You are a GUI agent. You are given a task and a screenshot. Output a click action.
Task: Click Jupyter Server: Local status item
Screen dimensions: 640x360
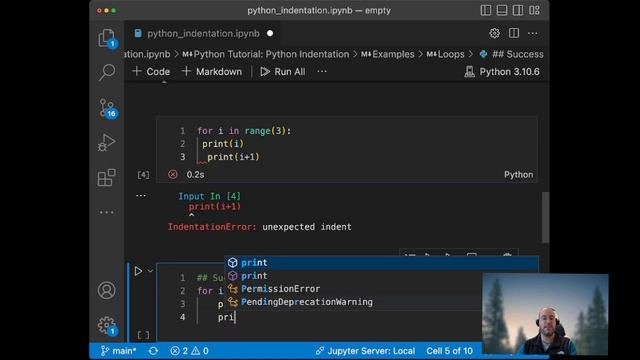[x=365, y=351]
